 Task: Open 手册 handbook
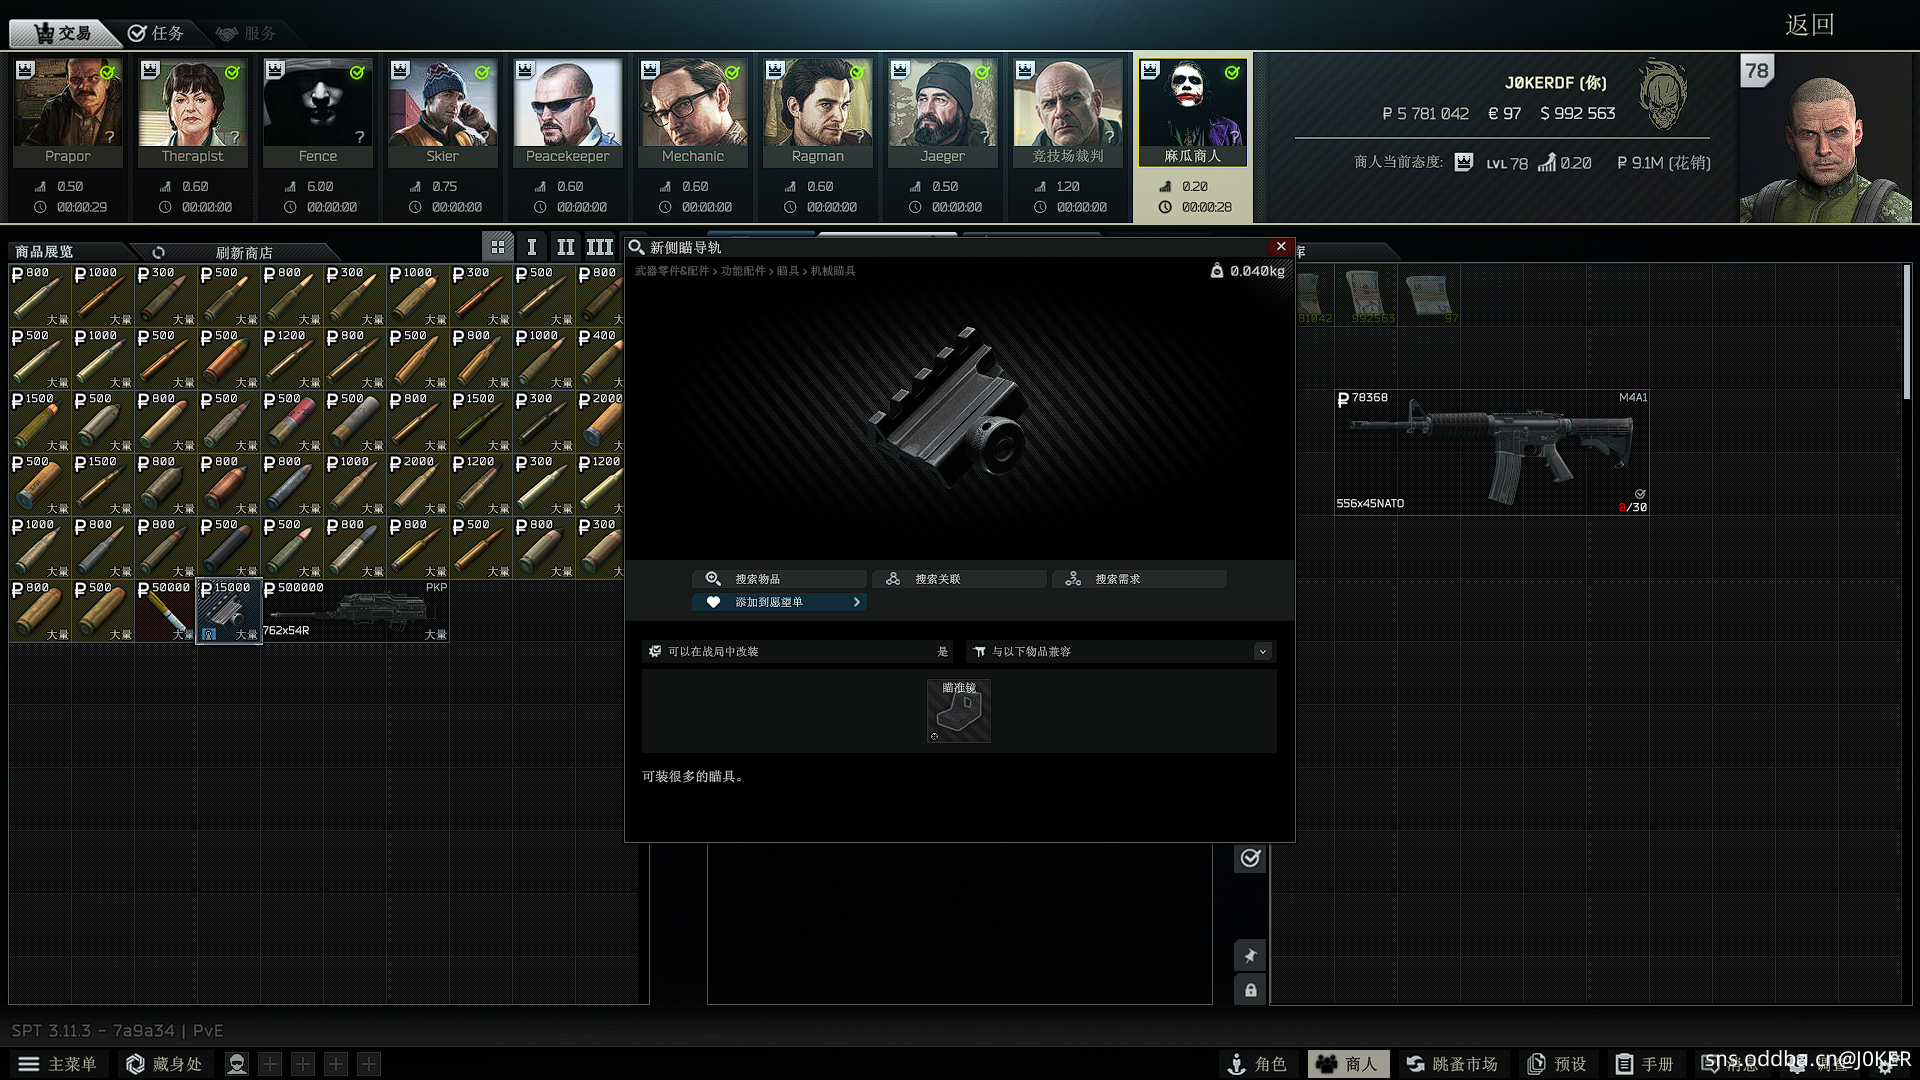pos(1645,1064)
